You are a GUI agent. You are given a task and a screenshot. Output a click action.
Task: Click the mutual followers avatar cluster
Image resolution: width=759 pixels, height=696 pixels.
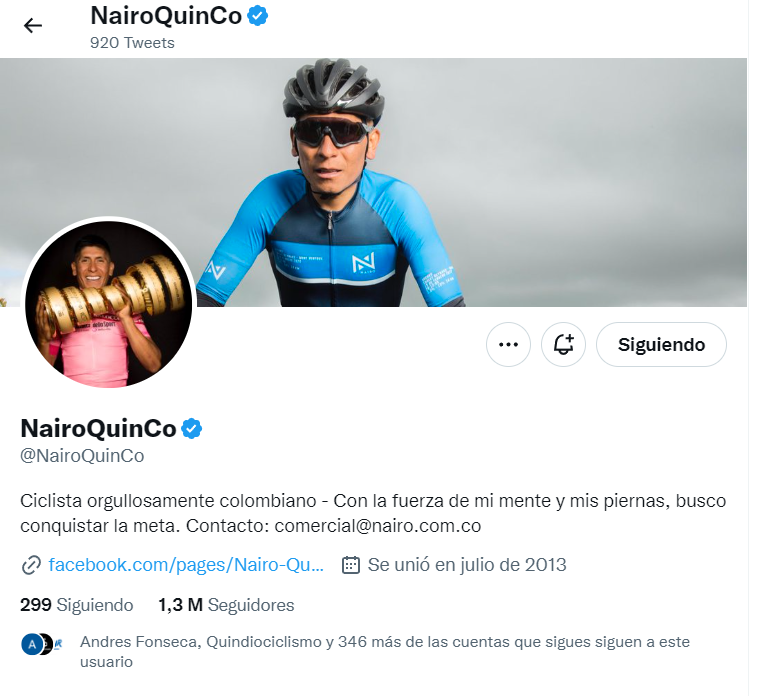[x=42, y=644]
